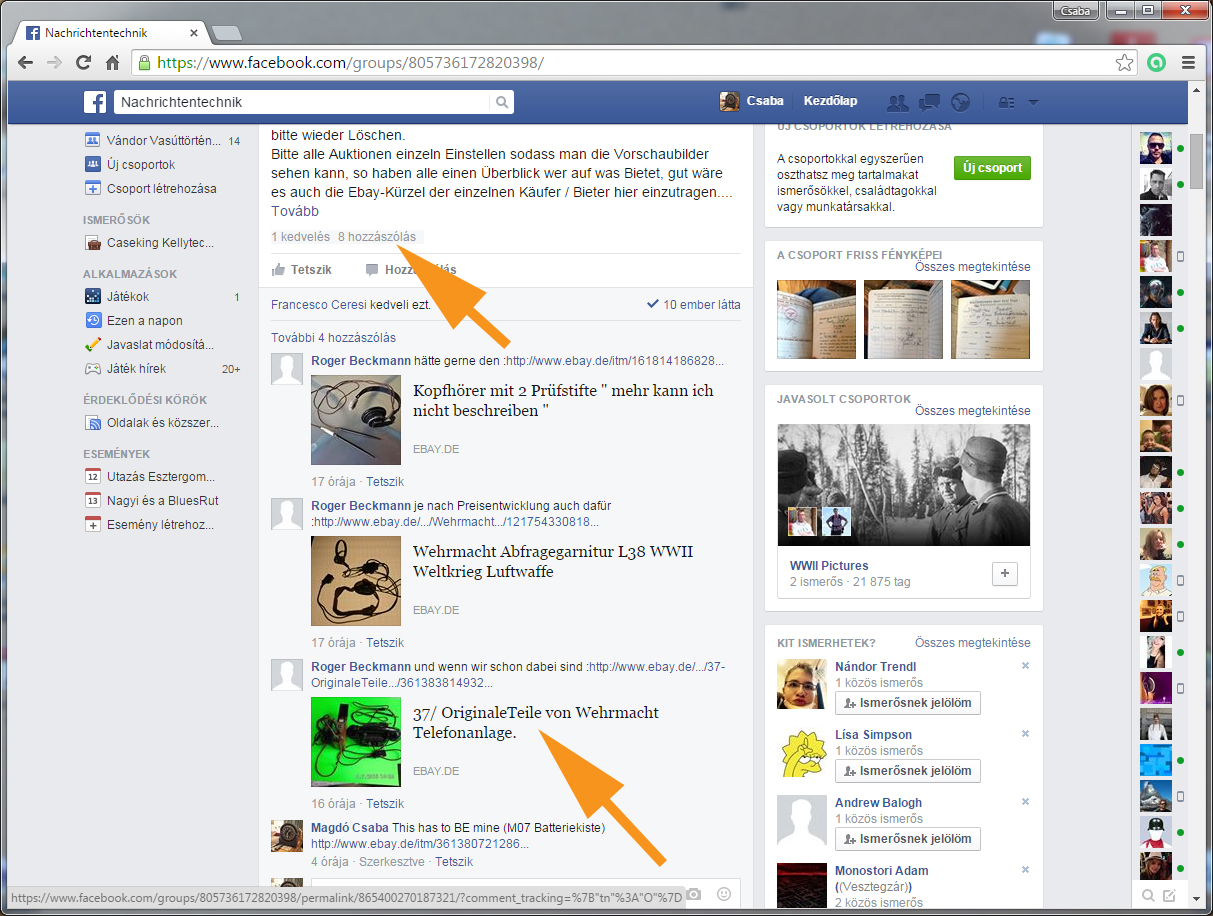Viewport: 1213px width, 916px height.
Task: Click the privacy shortcuts lock icon
Action: [1006, 102]
